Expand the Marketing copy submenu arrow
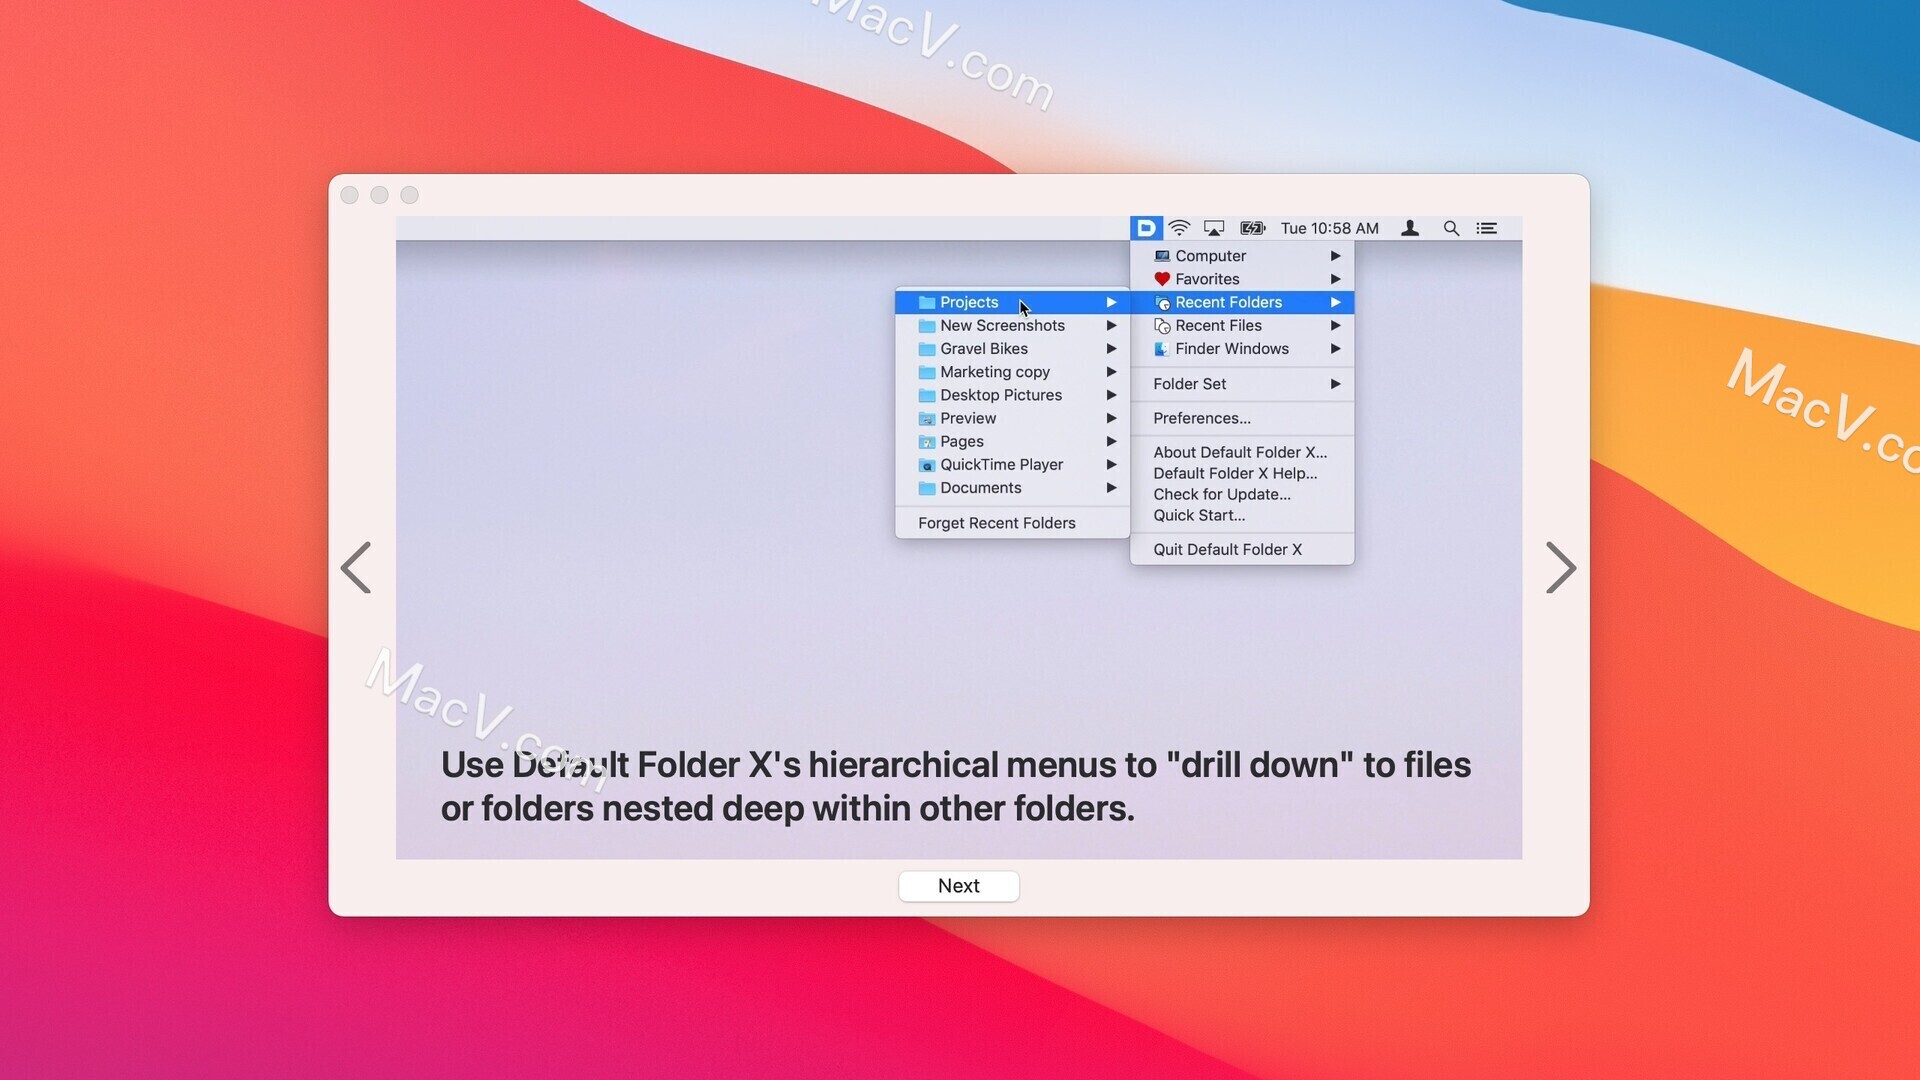 (1111, 372)
